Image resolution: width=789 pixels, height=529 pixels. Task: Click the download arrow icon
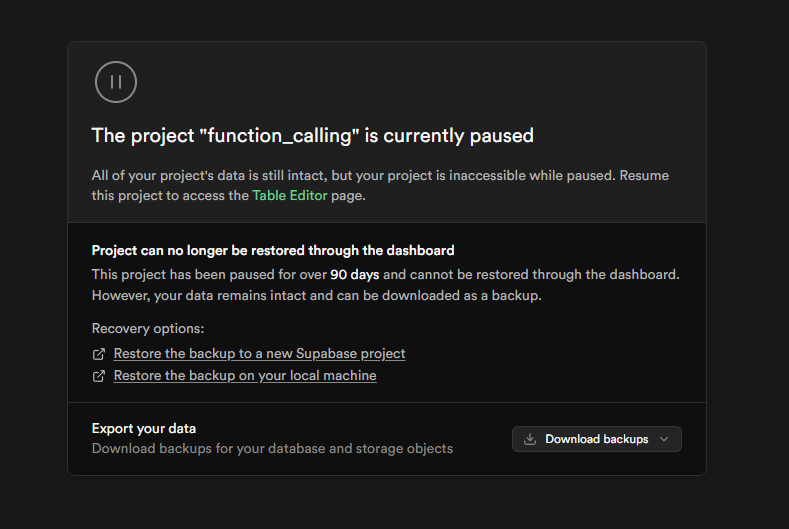[530, 439]
